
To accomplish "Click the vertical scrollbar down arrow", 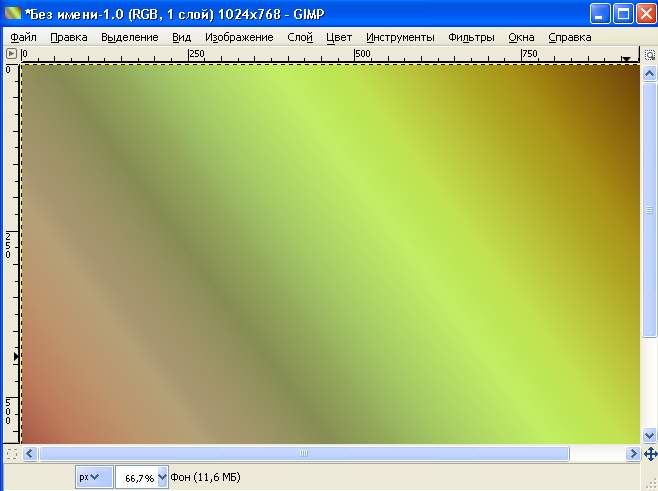I will pos(649,435).
